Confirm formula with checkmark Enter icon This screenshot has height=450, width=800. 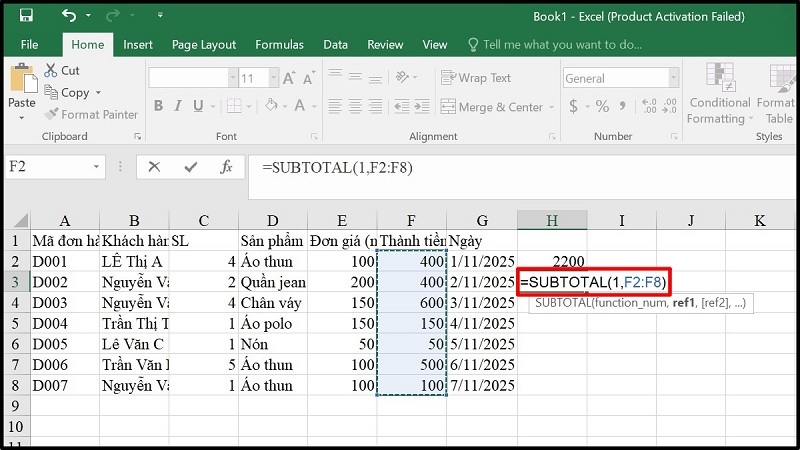coord(191,167)
